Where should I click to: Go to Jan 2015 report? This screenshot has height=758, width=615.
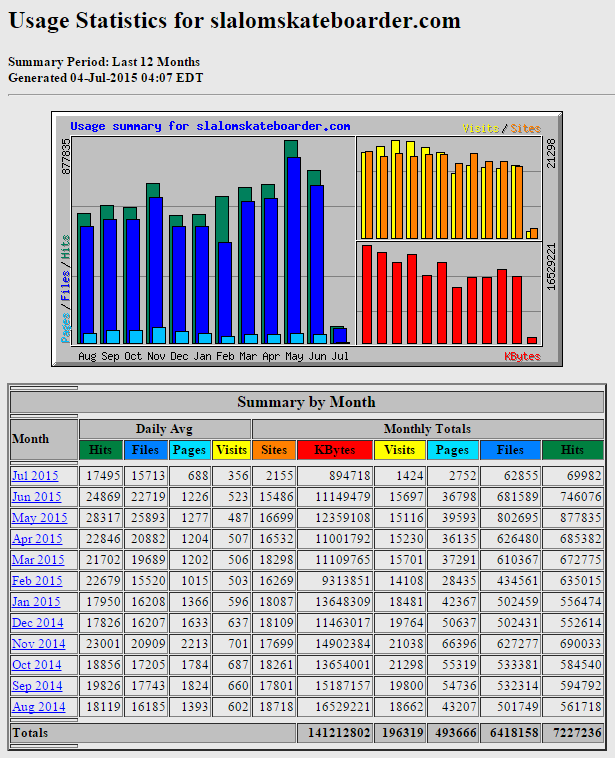[x=37, y=602]
